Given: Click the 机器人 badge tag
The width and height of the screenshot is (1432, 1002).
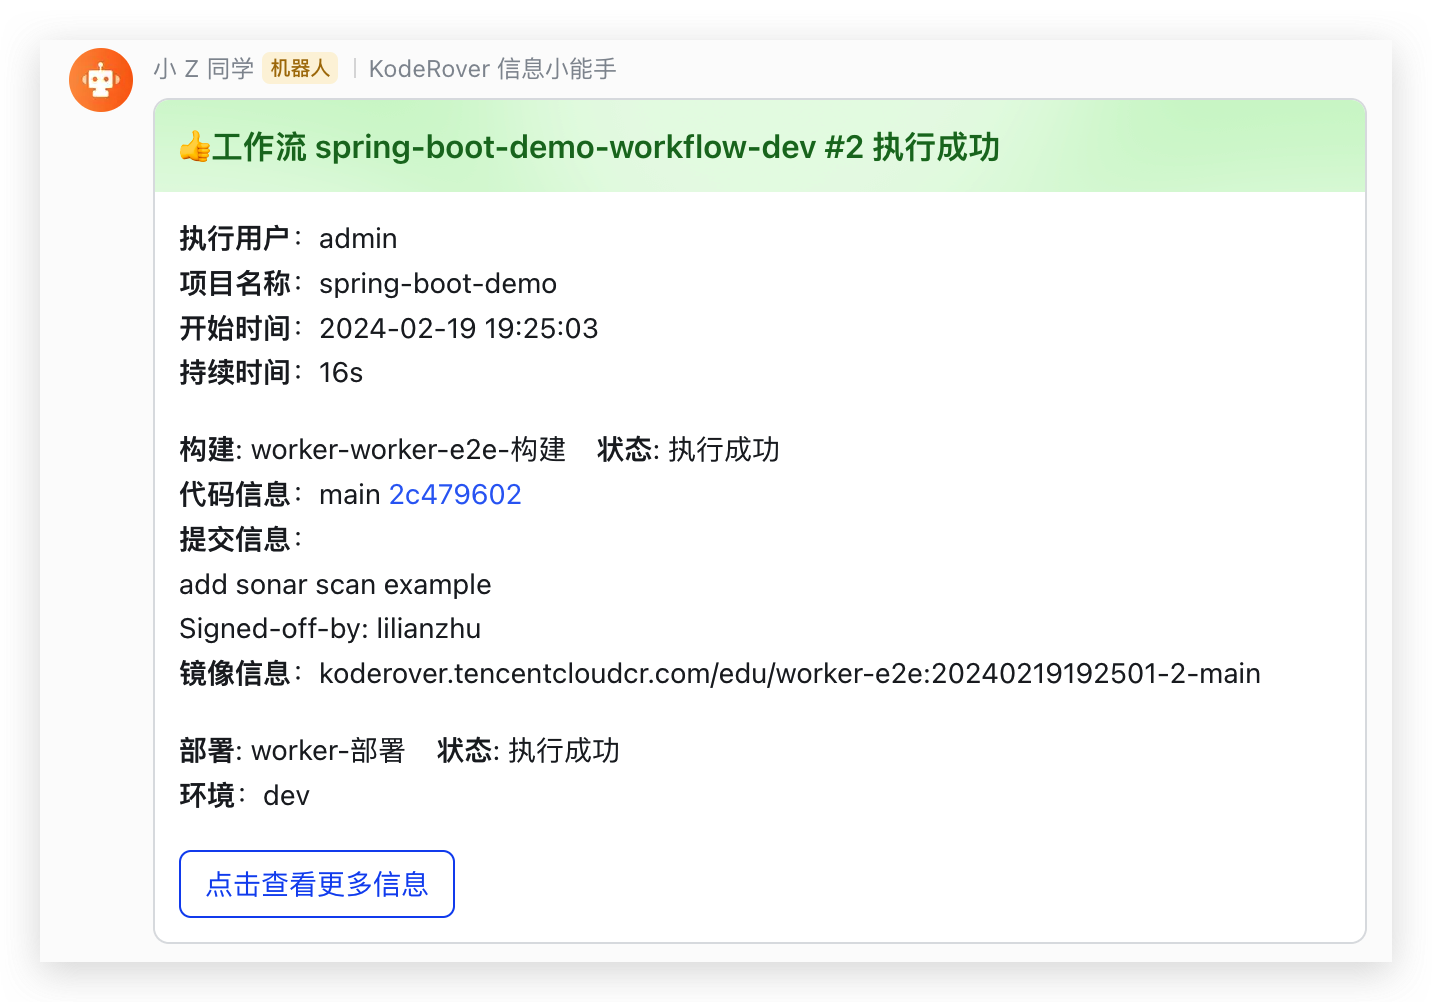Looking at the screenshot, I should (x=300, y=68).
